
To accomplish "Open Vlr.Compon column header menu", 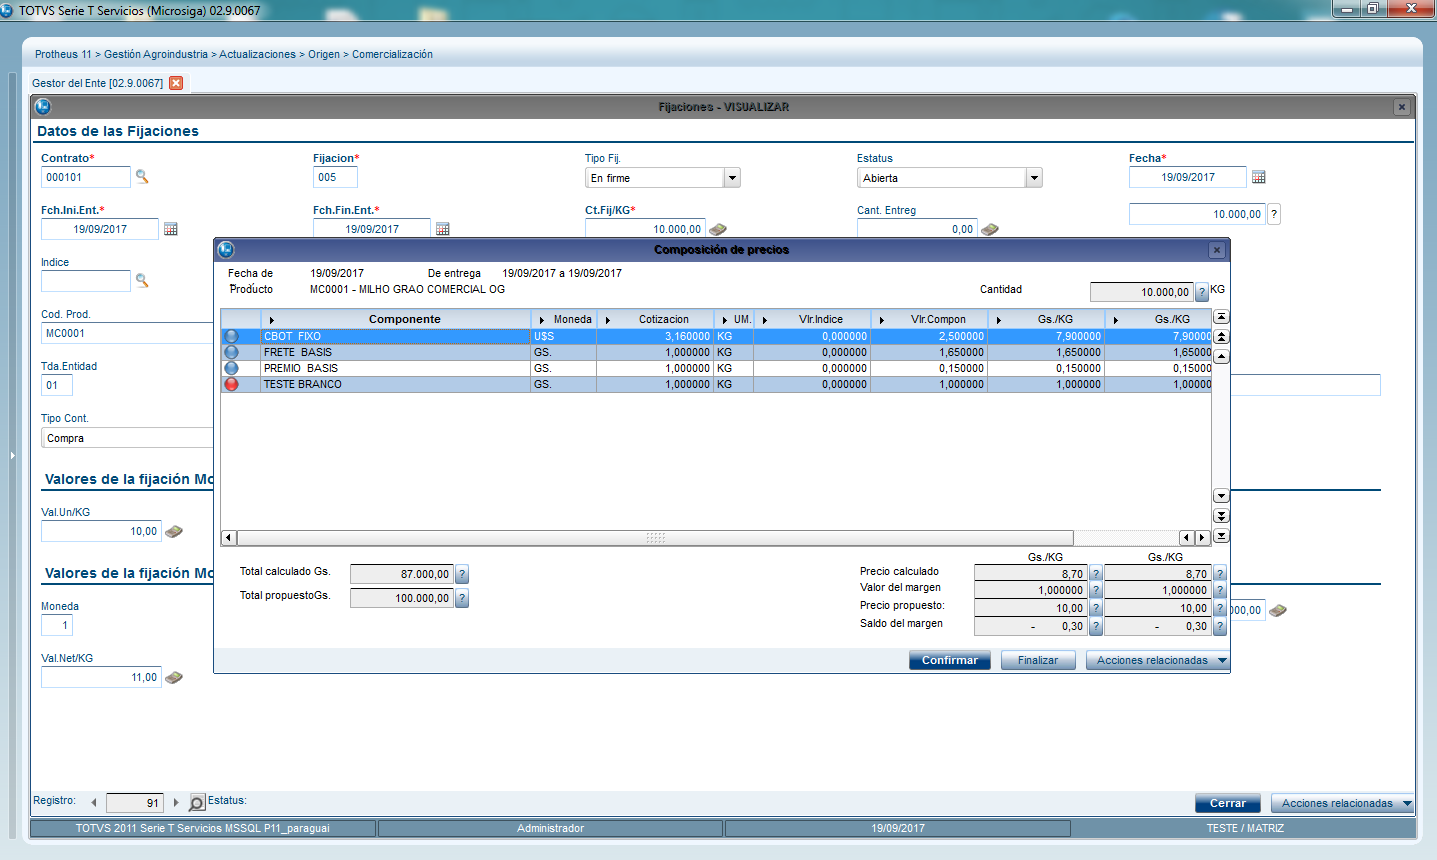I will [x=882, y=320].
